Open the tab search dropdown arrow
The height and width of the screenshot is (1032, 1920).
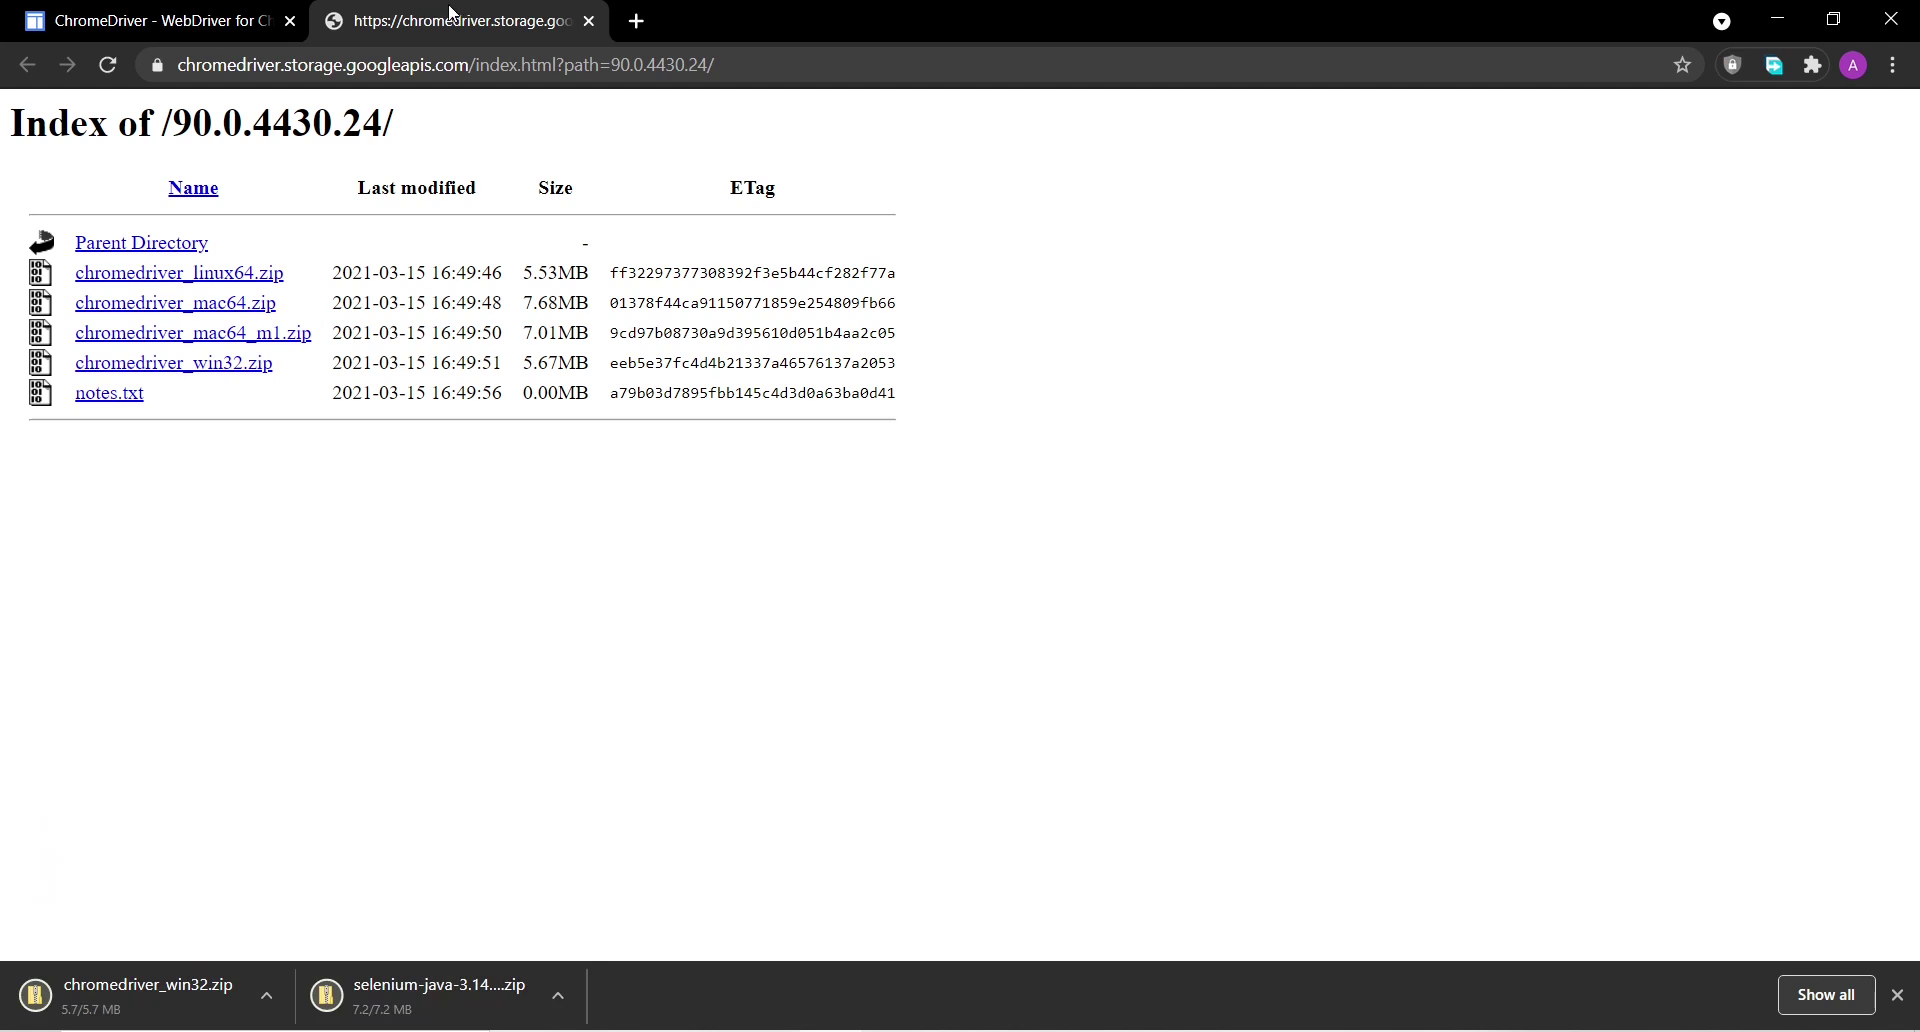(1722, 21)
